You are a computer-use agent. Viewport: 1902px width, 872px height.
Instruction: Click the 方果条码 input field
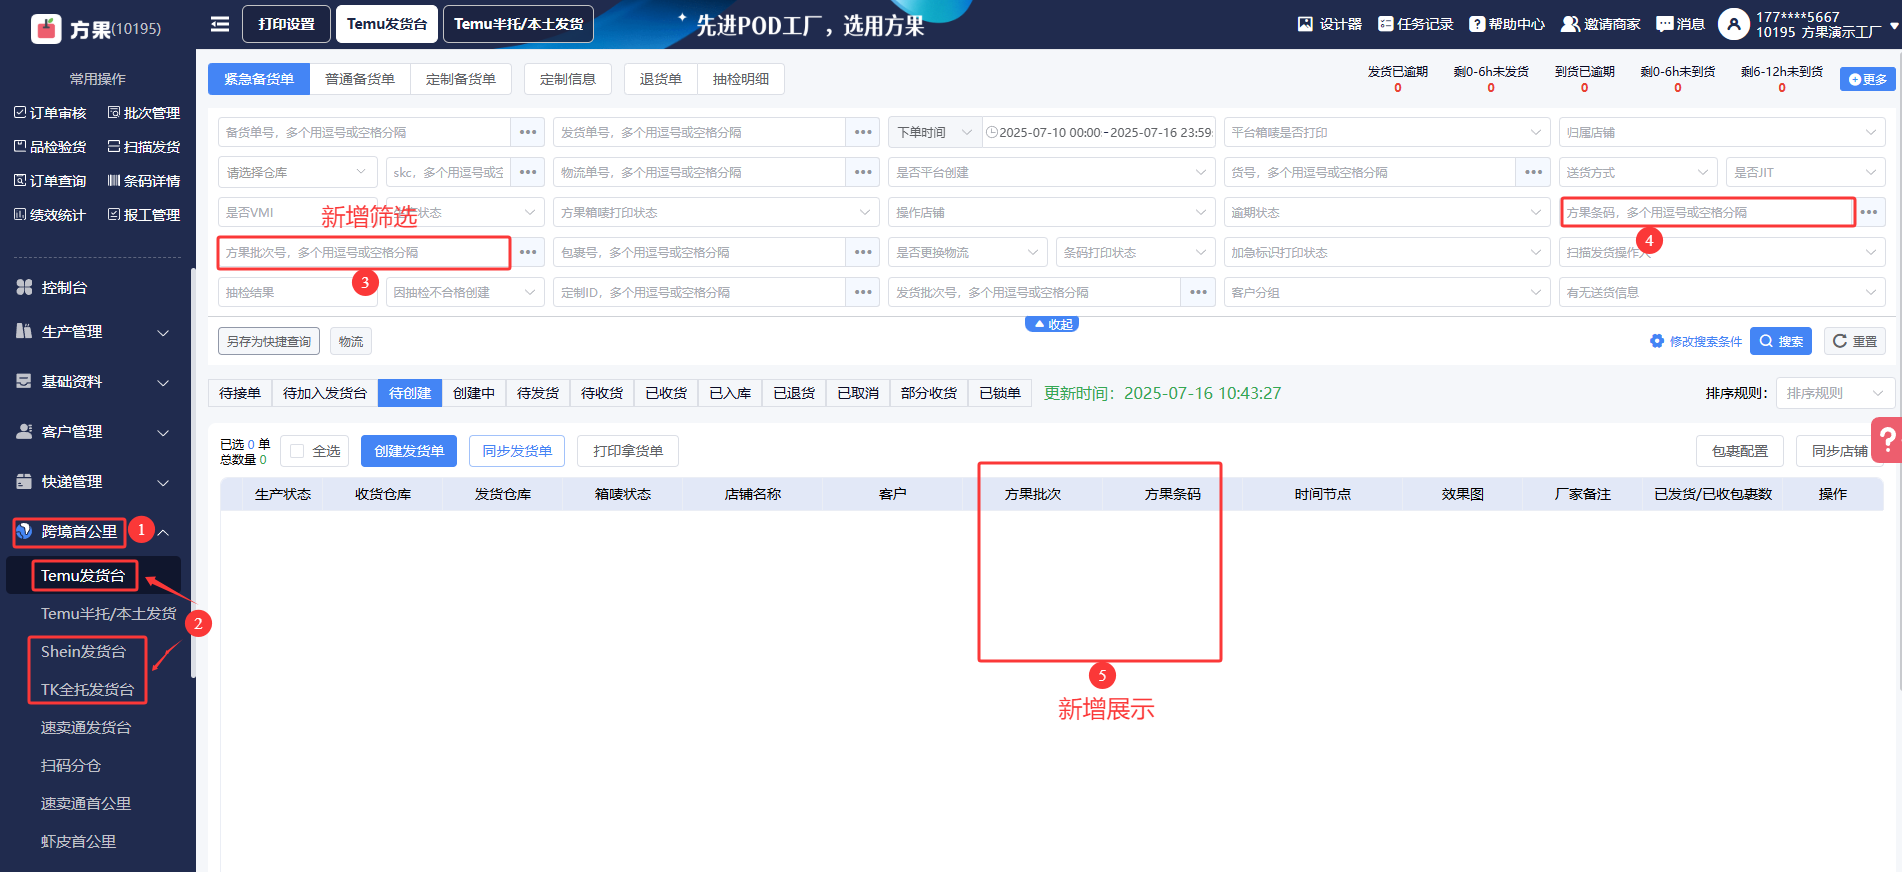[1708, 212]
